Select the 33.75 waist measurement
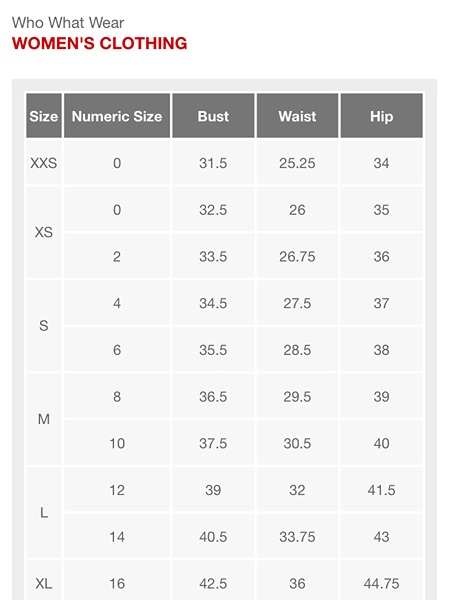The height and width of the screenshot is (600, 455). pyautogui.click(x=297, y=536)
